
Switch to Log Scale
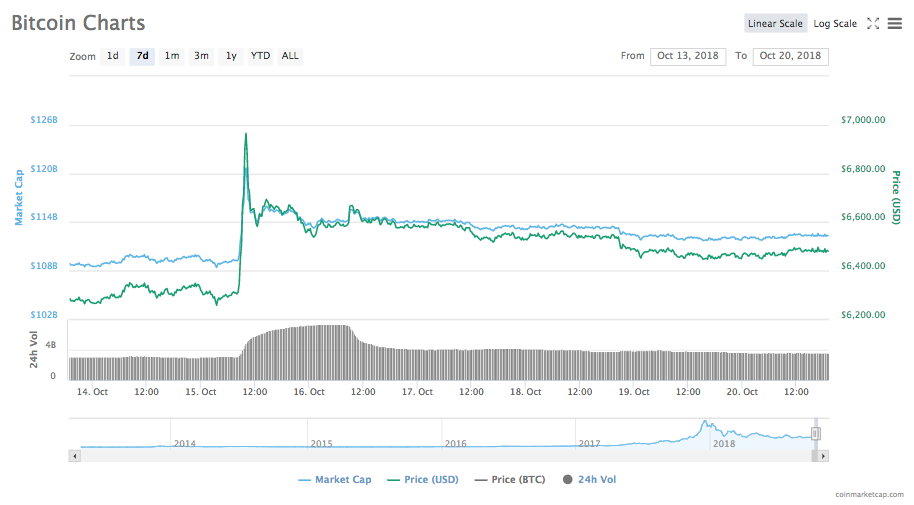[x=835, y=23]
